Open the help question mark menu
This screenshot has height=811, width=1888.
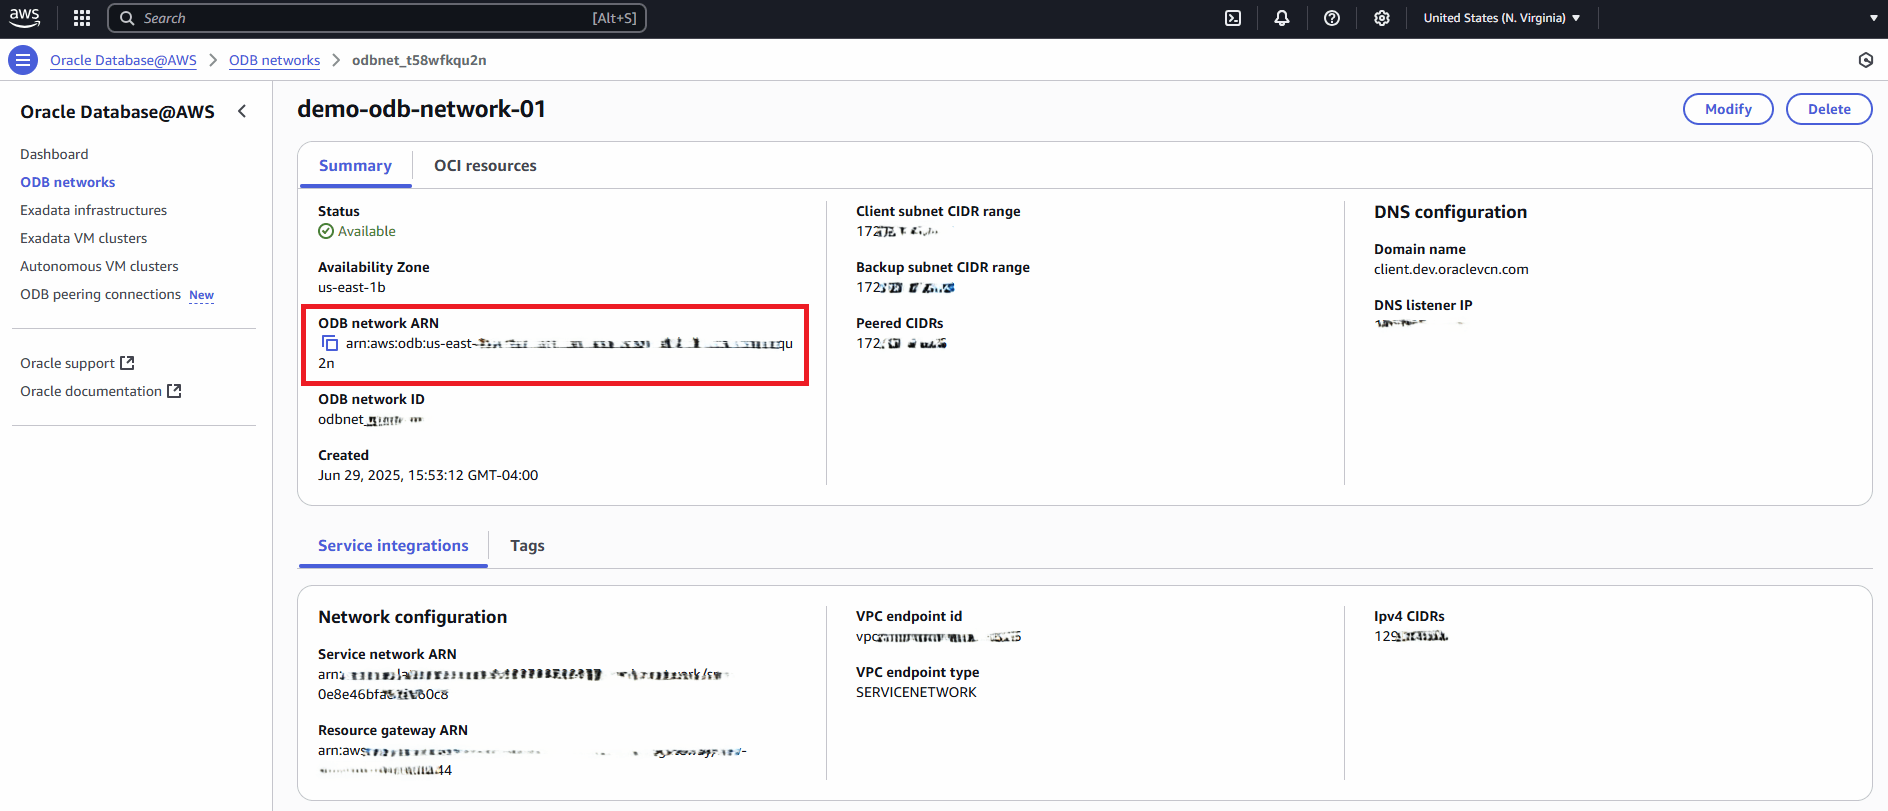1331,18
